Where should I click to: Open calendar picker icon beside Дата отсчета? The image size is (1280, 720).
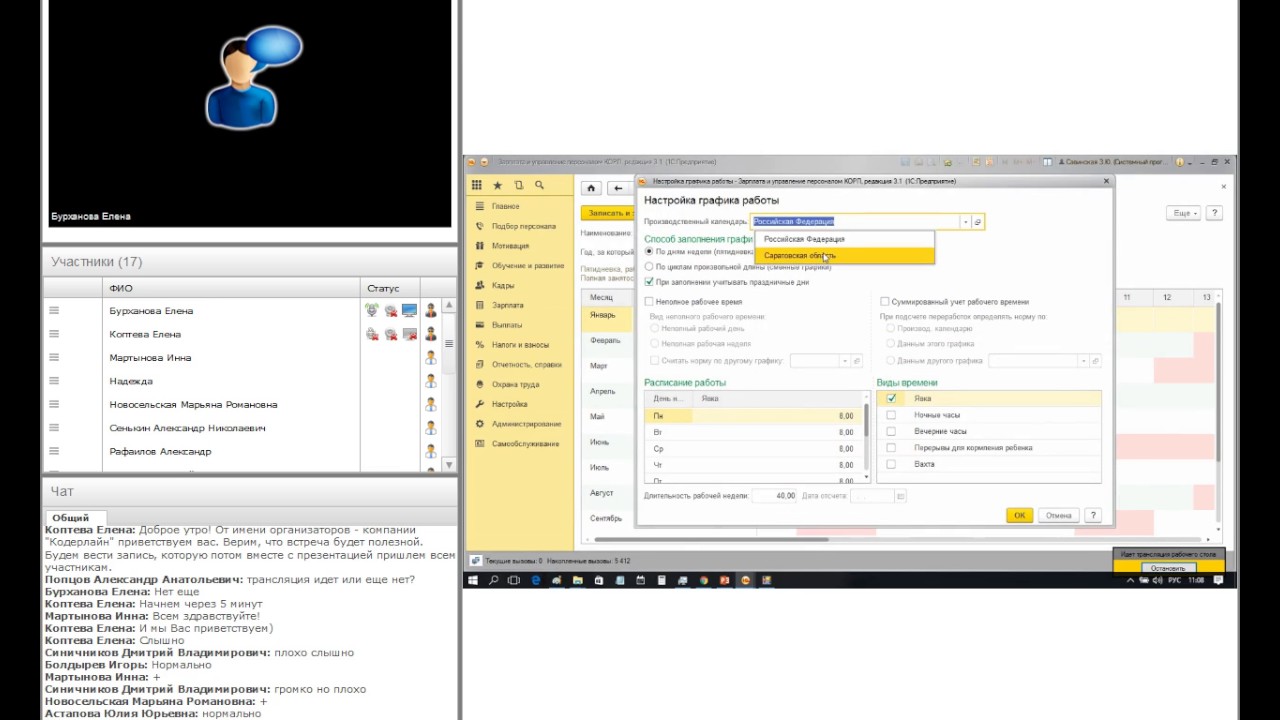click(x=900, y=496)
